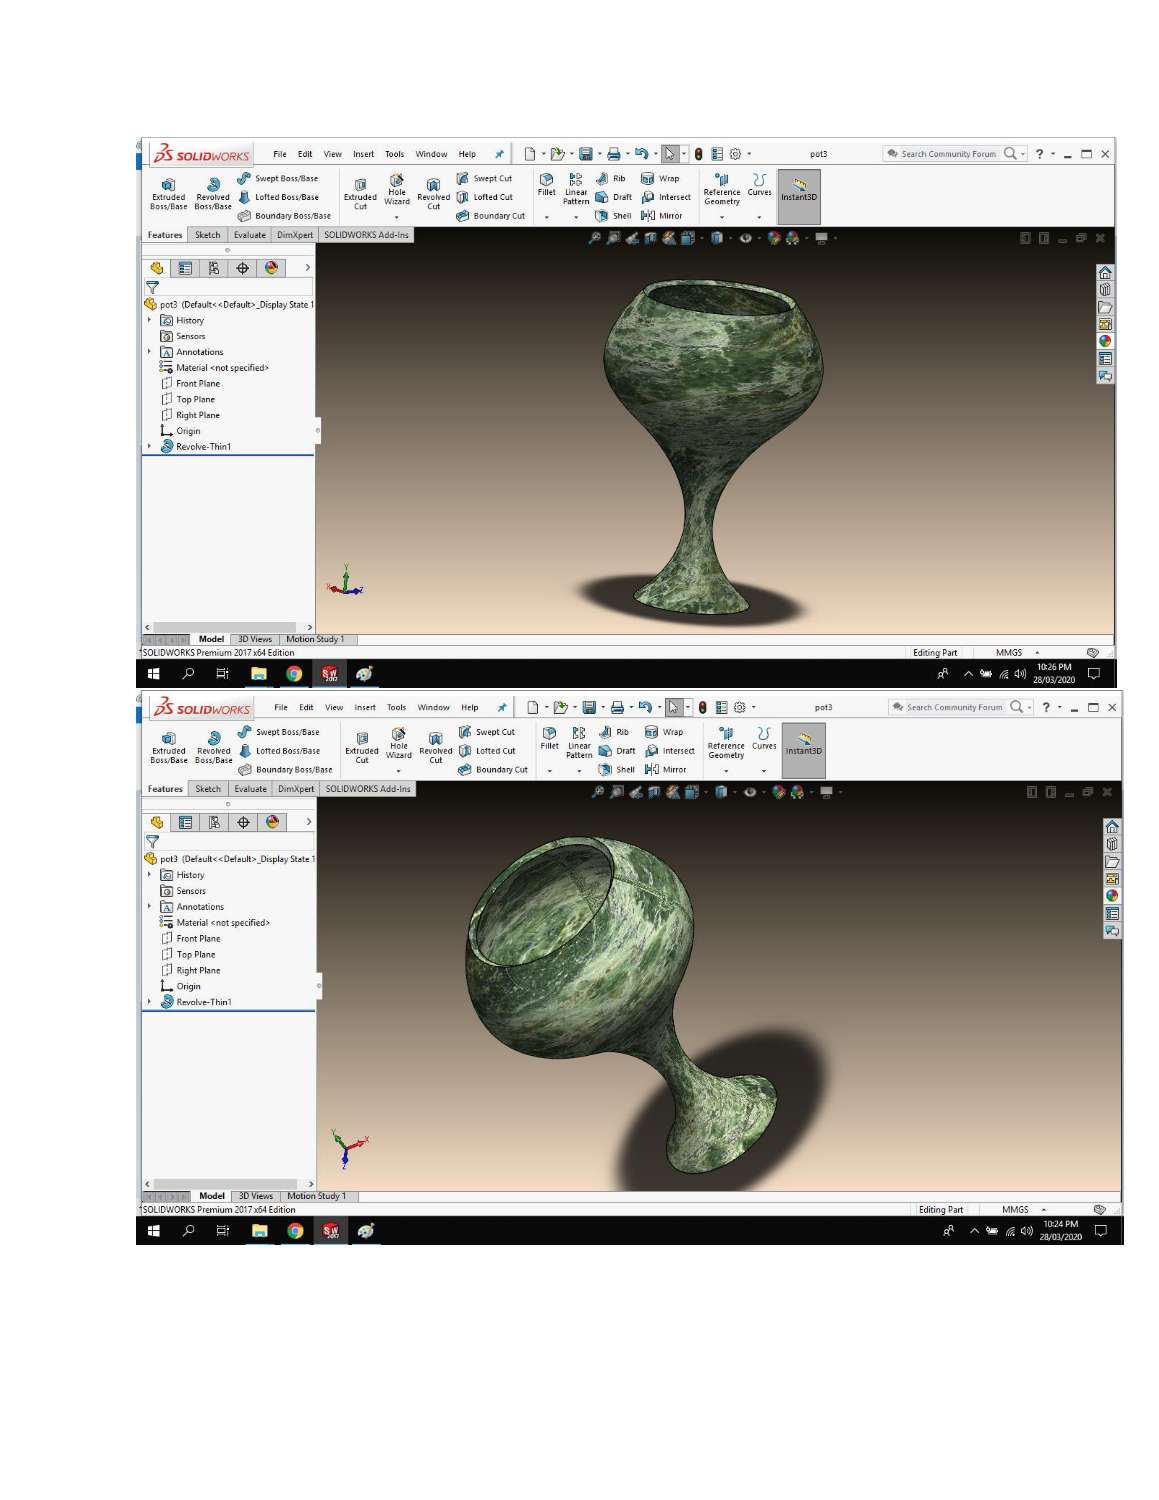Click Extruded Cut in the upper window
Screen dimensions: 1159x1500
[360, 194]
